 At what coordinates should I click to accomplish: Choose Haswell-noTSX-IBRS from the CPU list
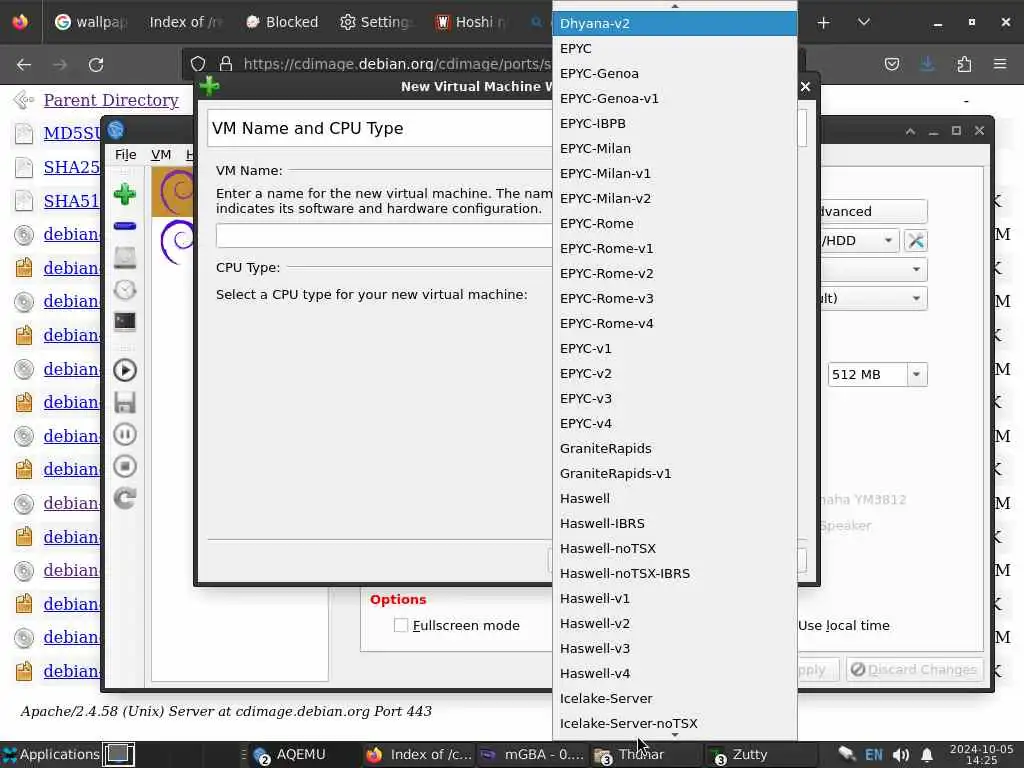(675, 573)
